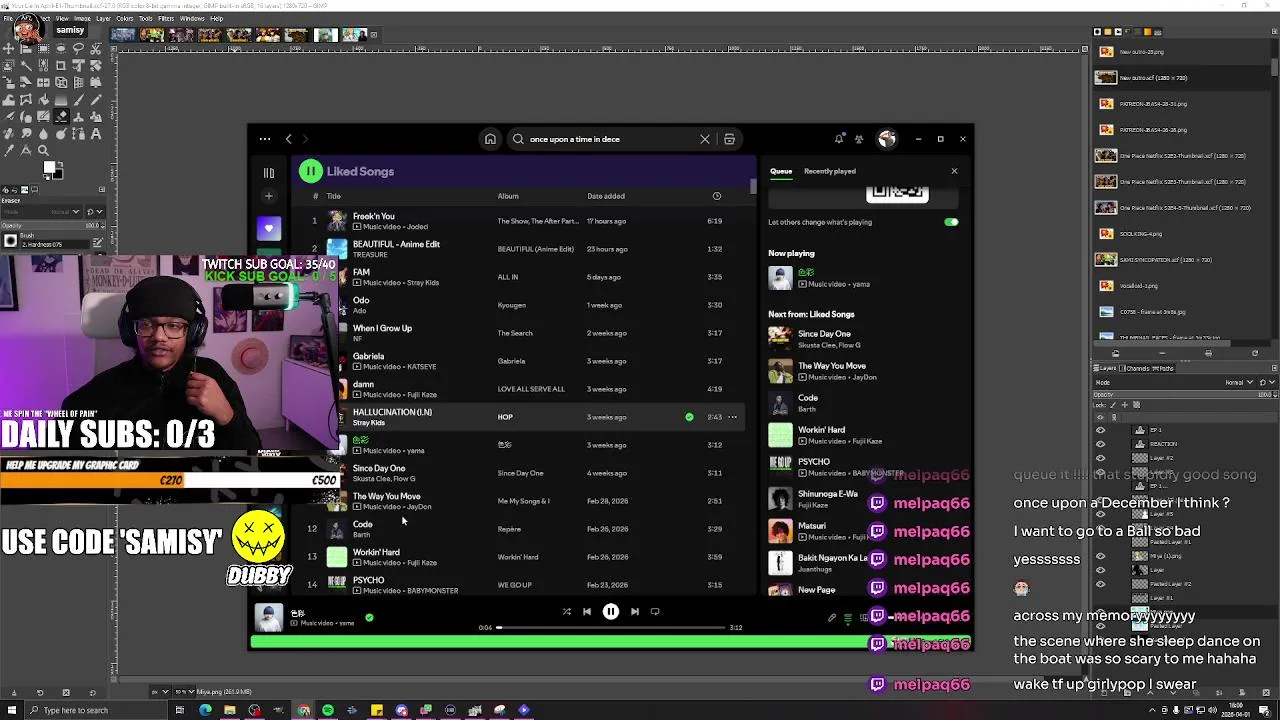Screen dimensions: 1280x720
Task: Select the Measure tool in toolbox
Action: pos(25,150)
